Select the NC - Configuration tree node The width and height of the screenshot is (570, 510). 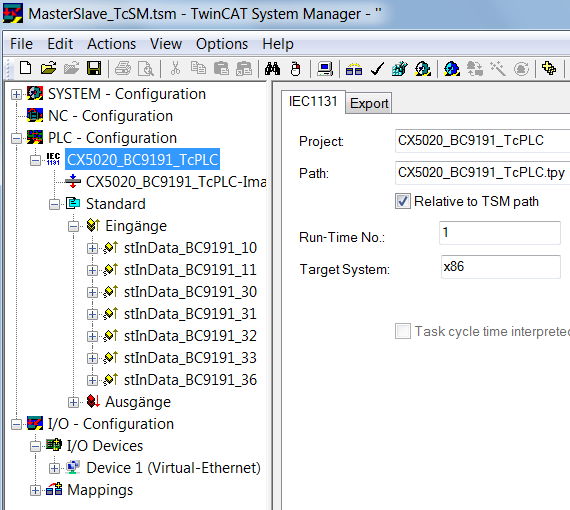(x=111, y=116)
